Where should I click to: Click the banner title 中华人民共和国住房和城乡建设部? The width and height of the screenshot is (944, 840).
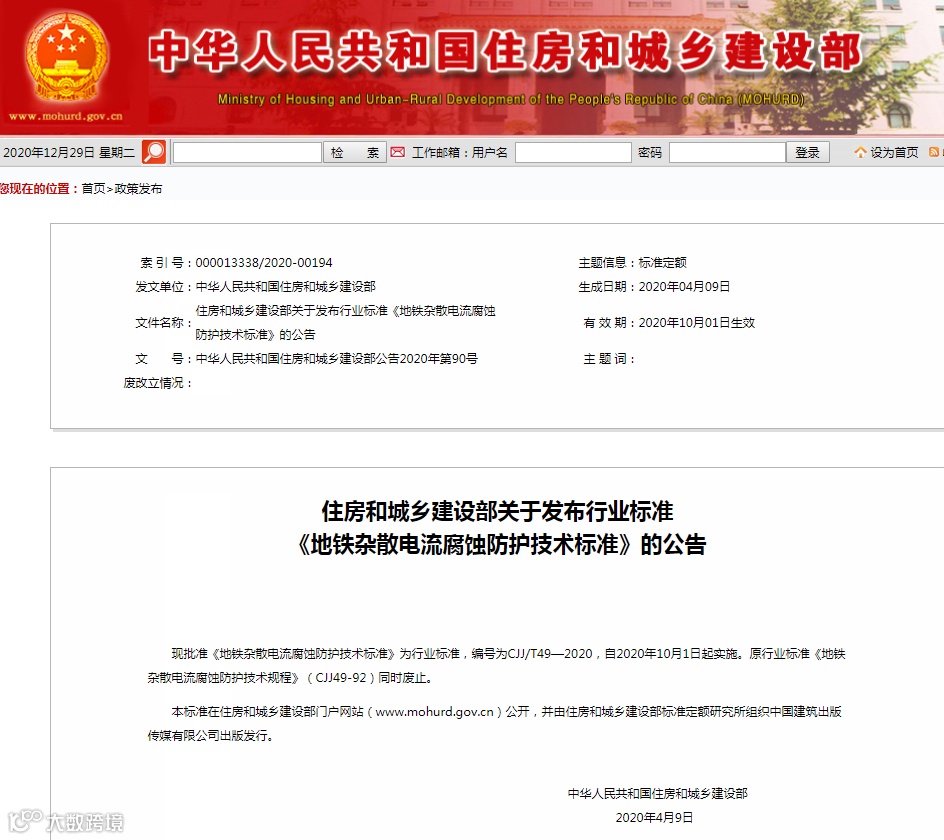[x=505, y=52]
